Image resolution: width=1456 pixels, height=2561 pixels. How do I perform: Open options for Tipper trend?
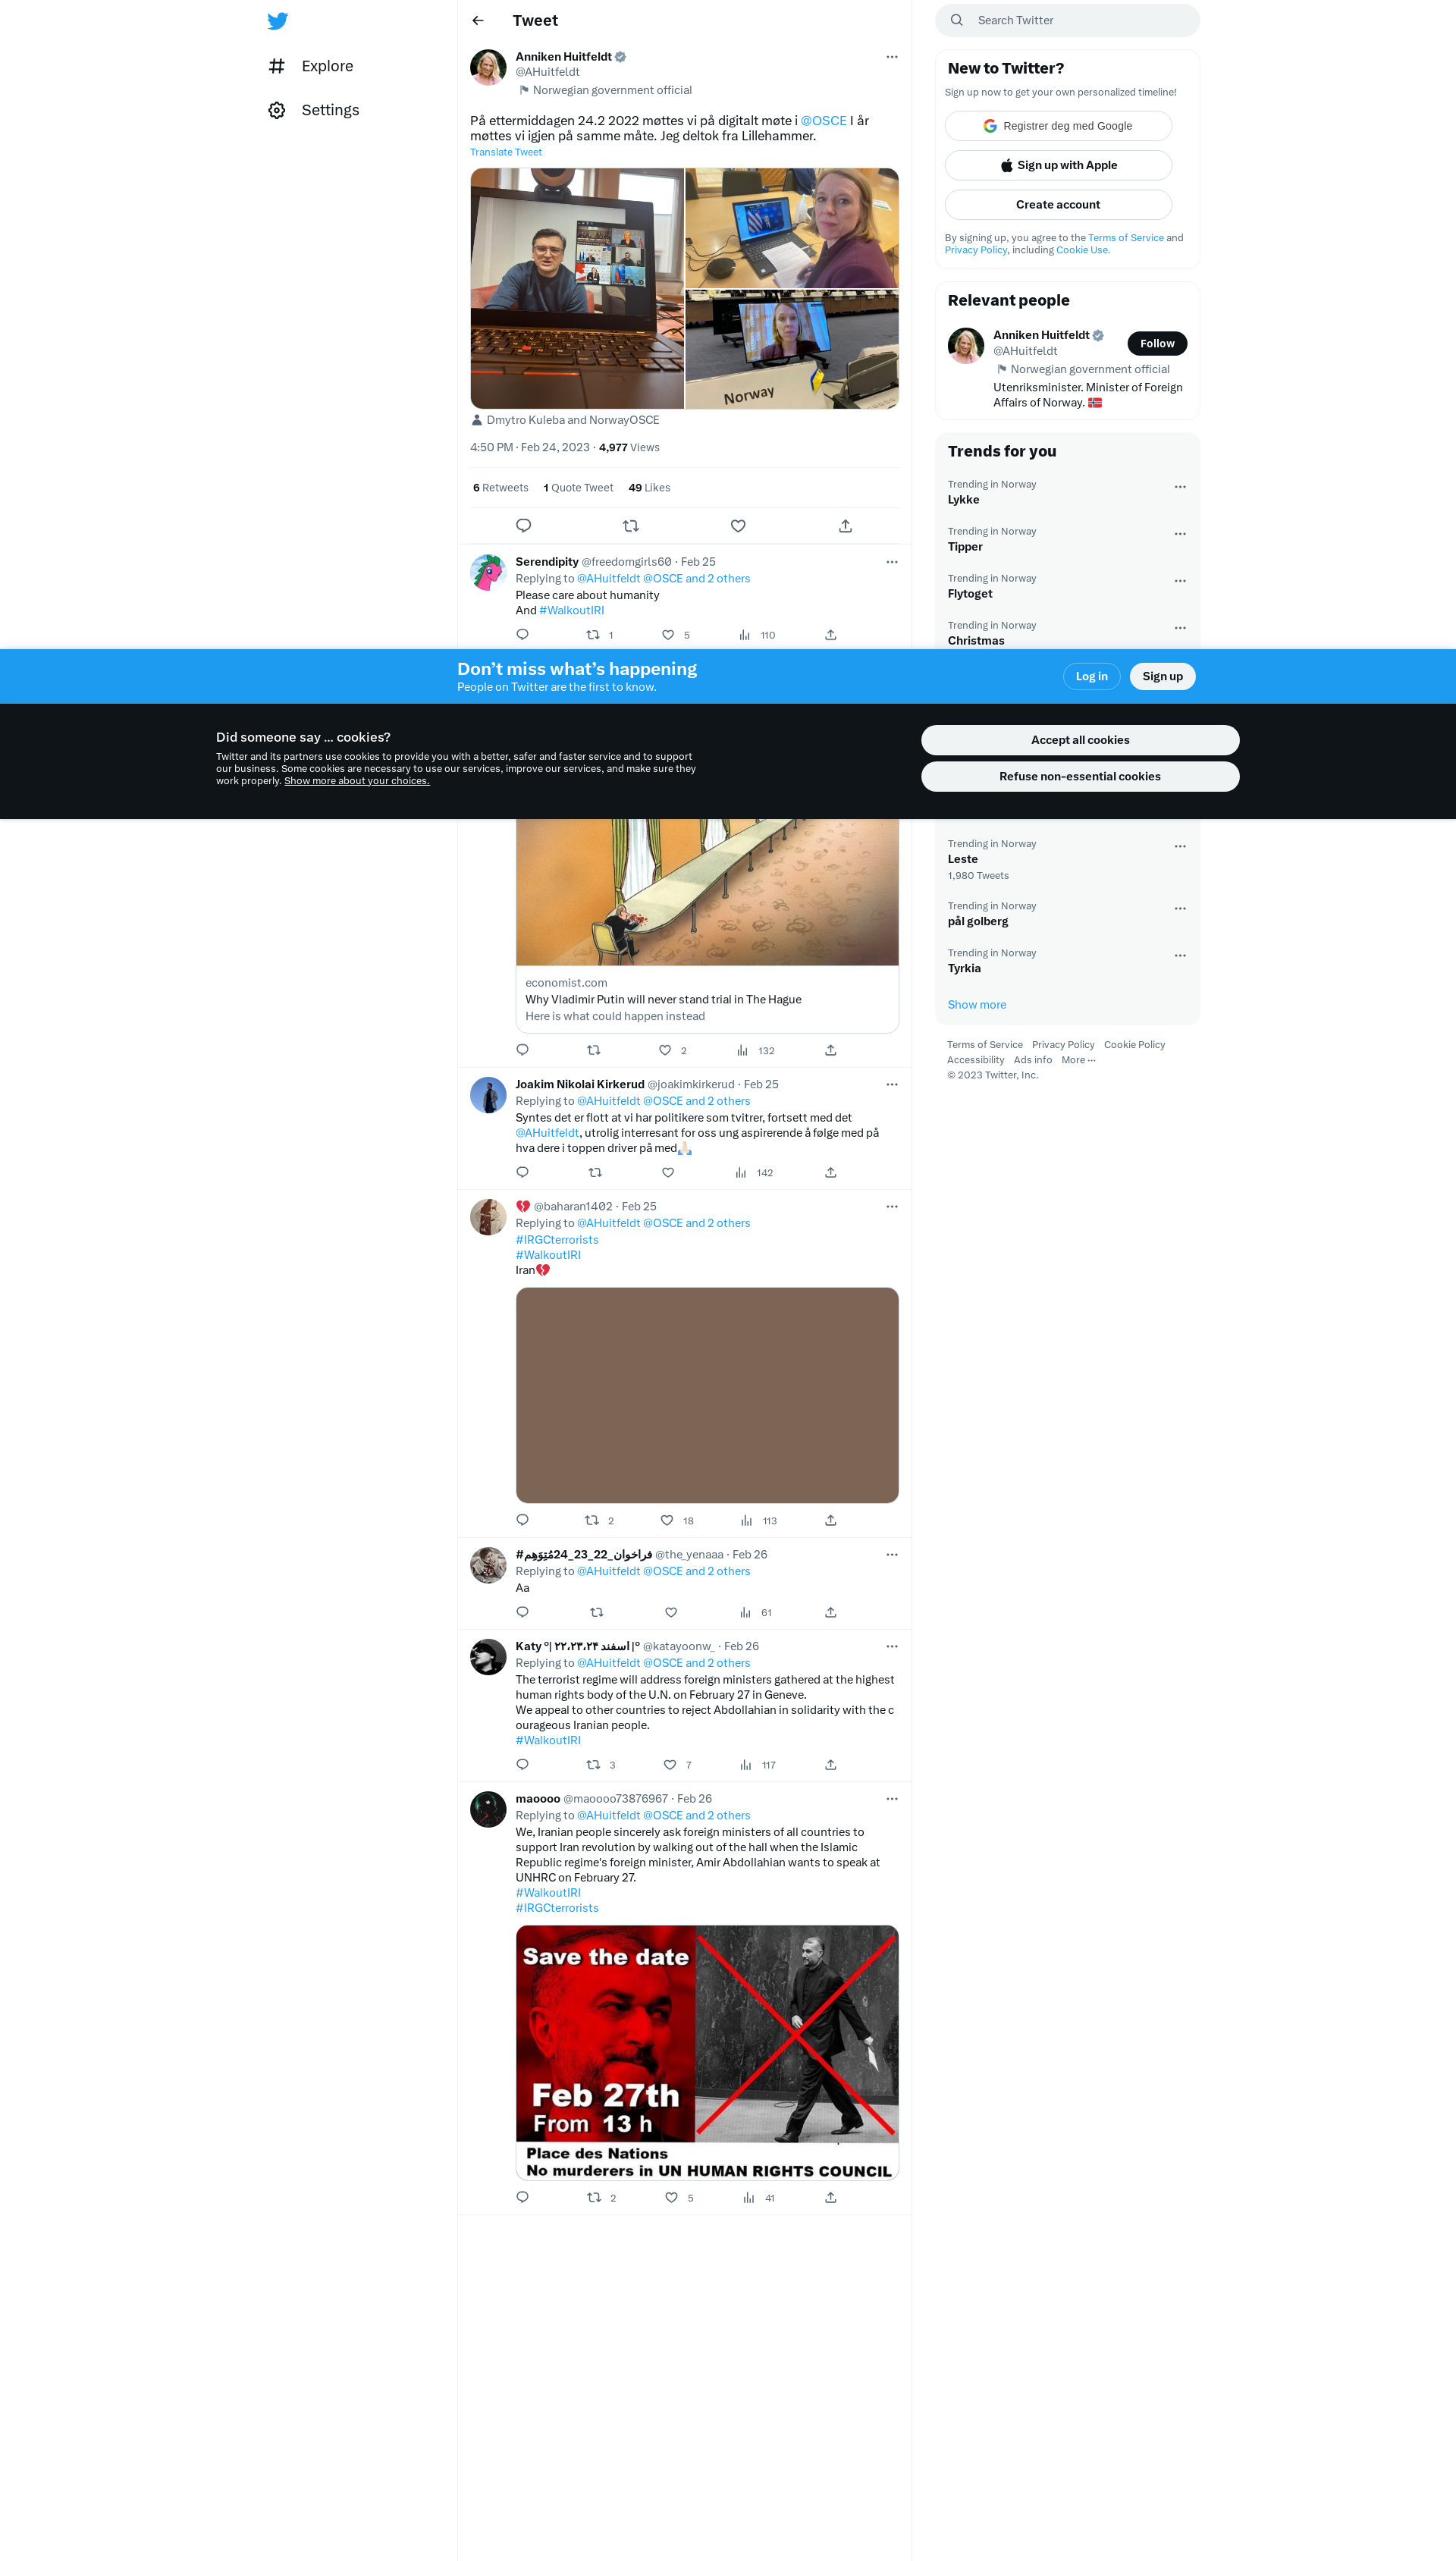pyautogui.click(x=1180, y=534)
